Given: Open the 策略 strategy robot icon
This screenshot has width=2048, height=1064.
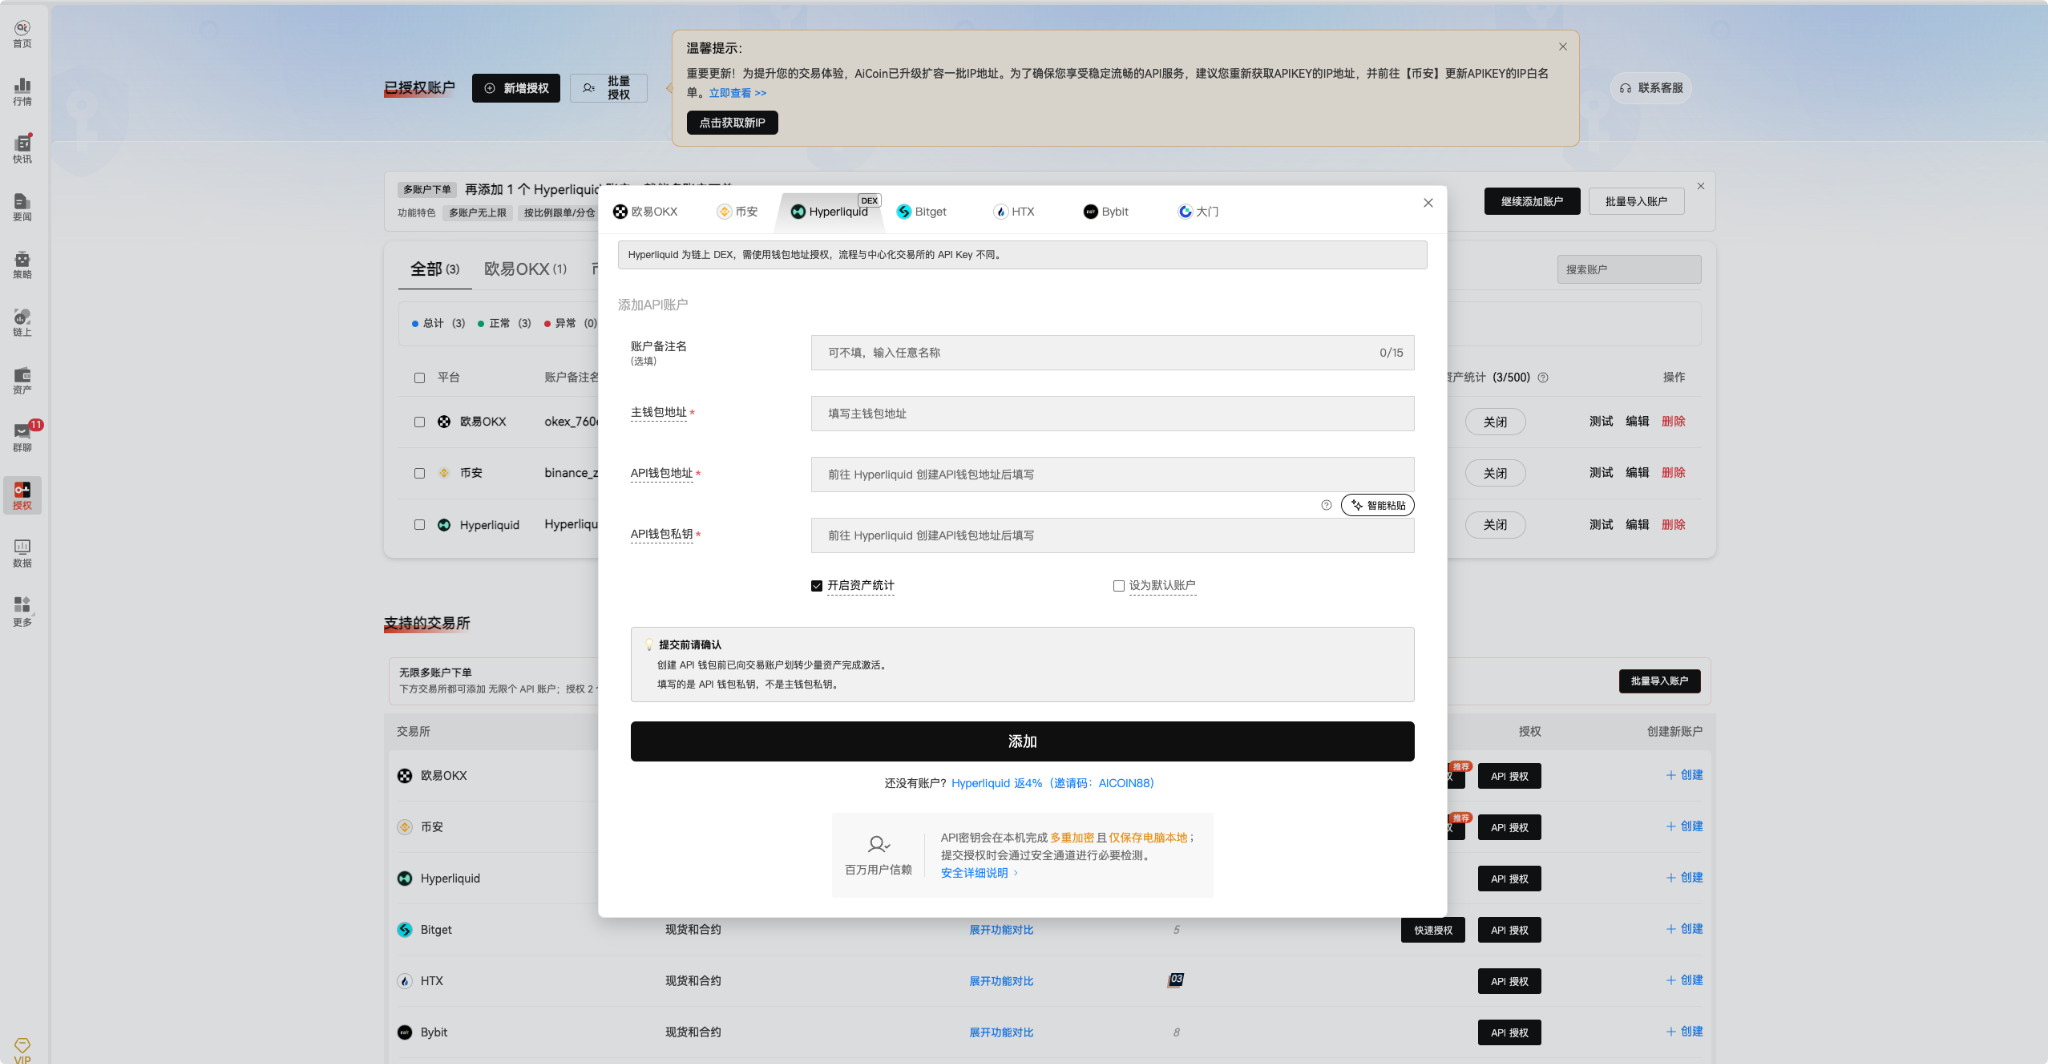Looking at the screenshot, I should point(22,265).
